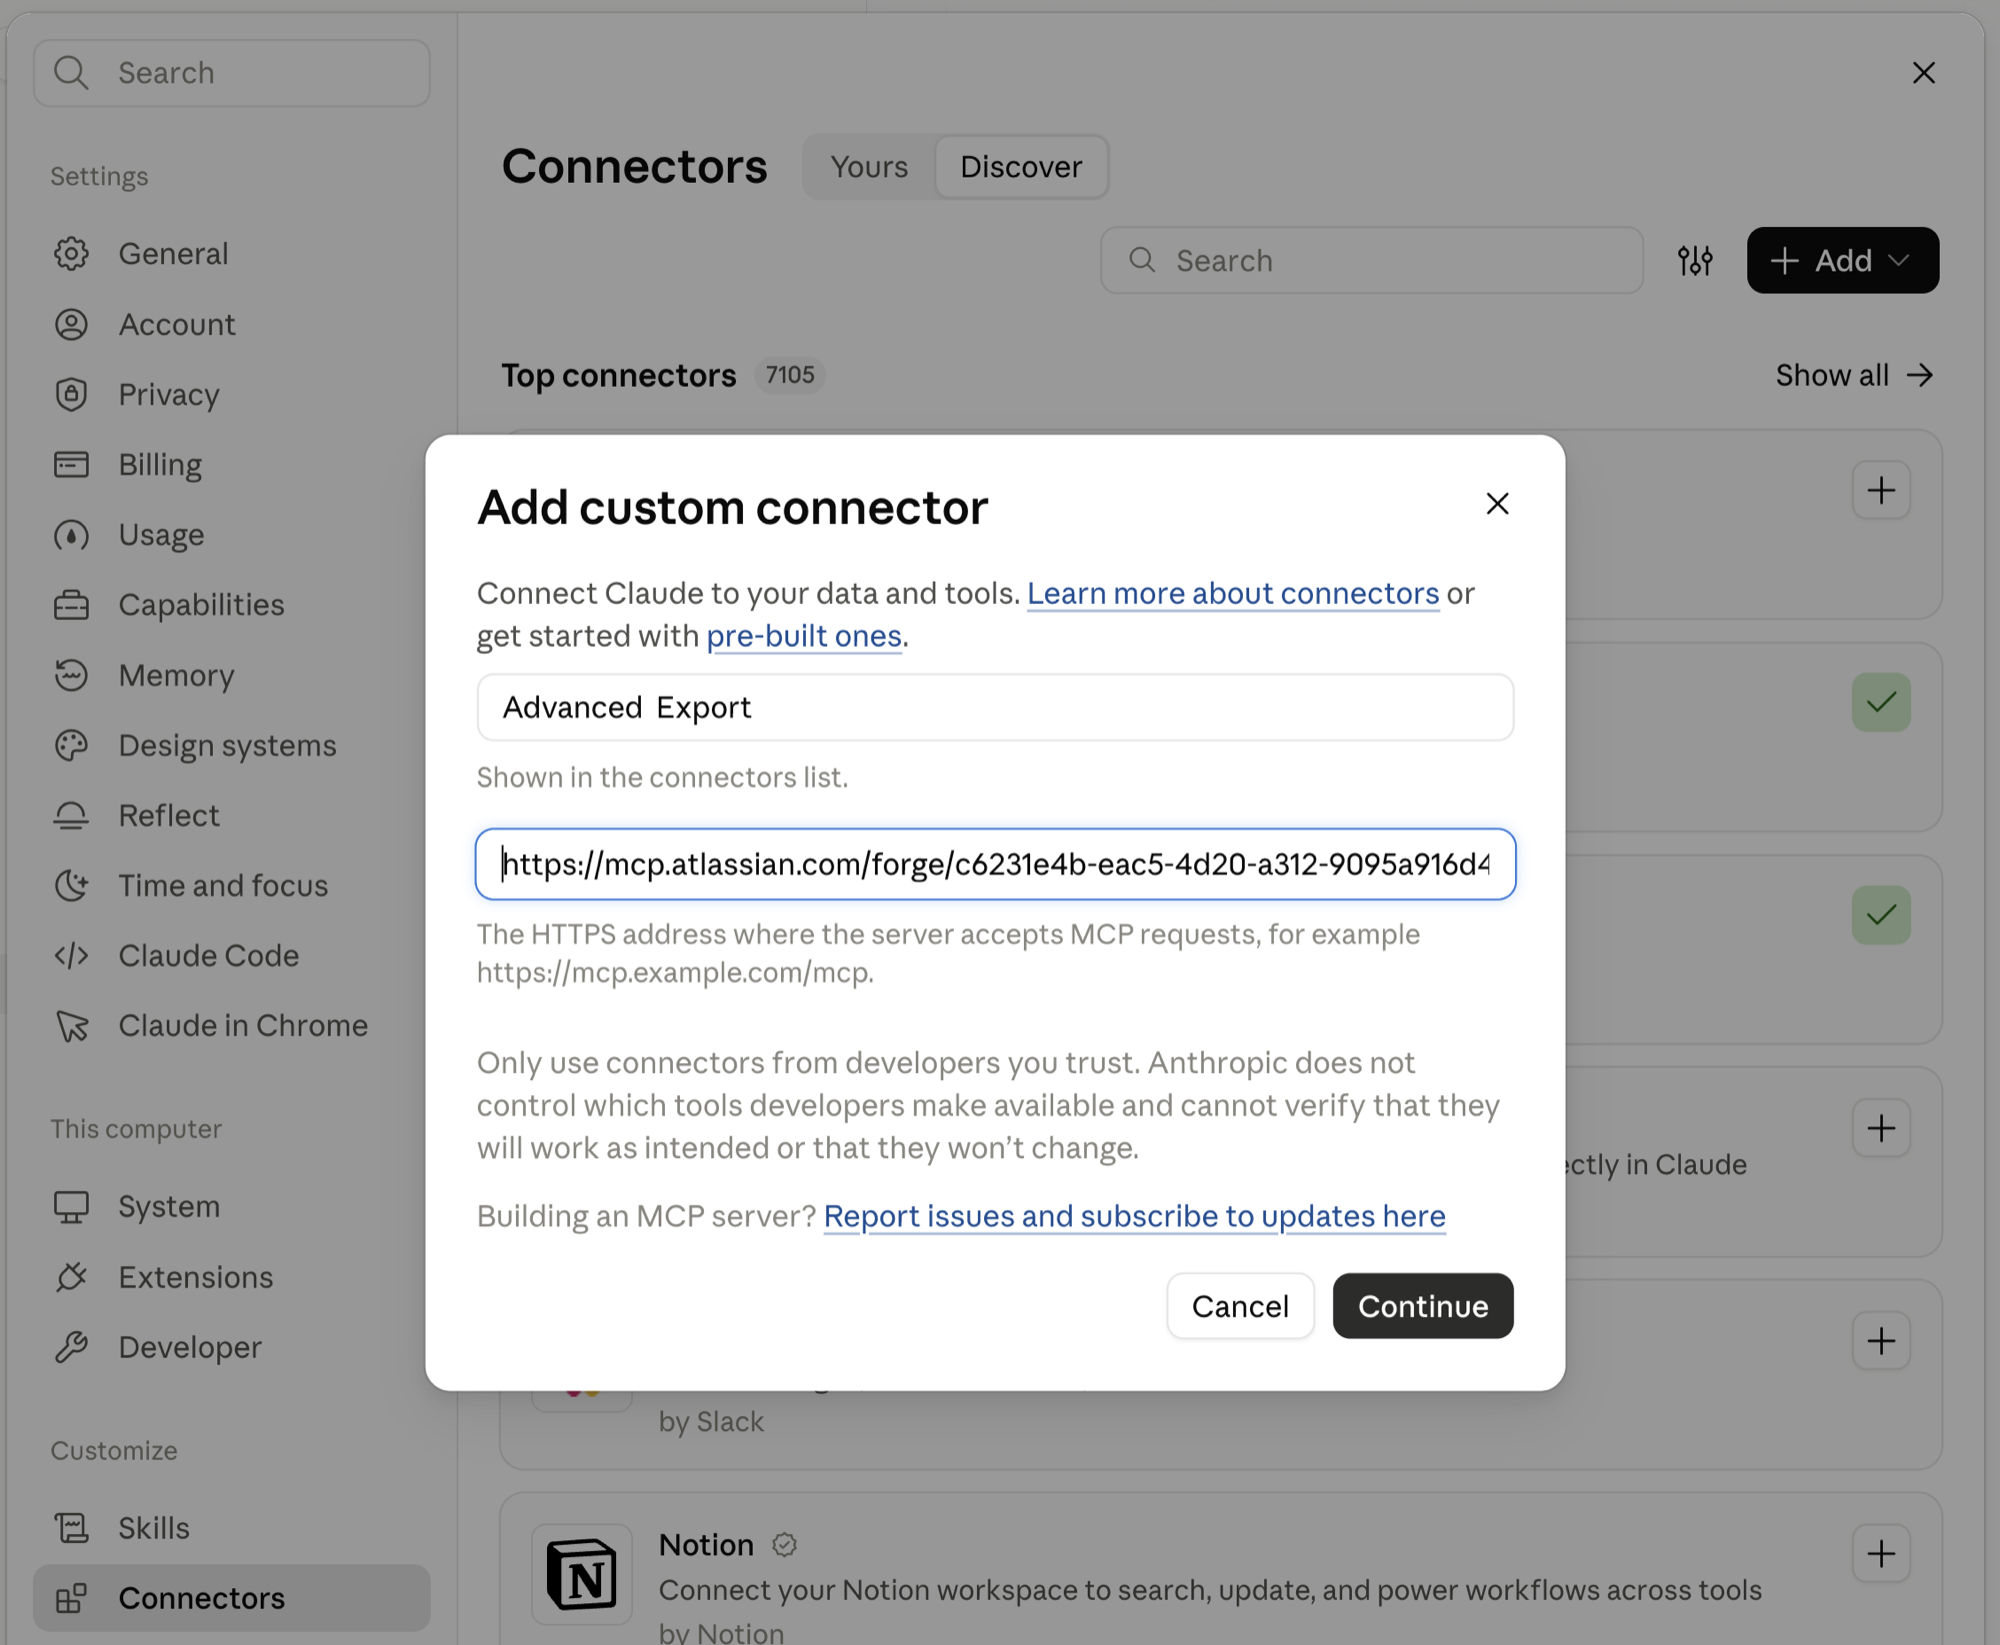Click the settings sidebar search field
2000x1645 pixels.
[232, 73]
